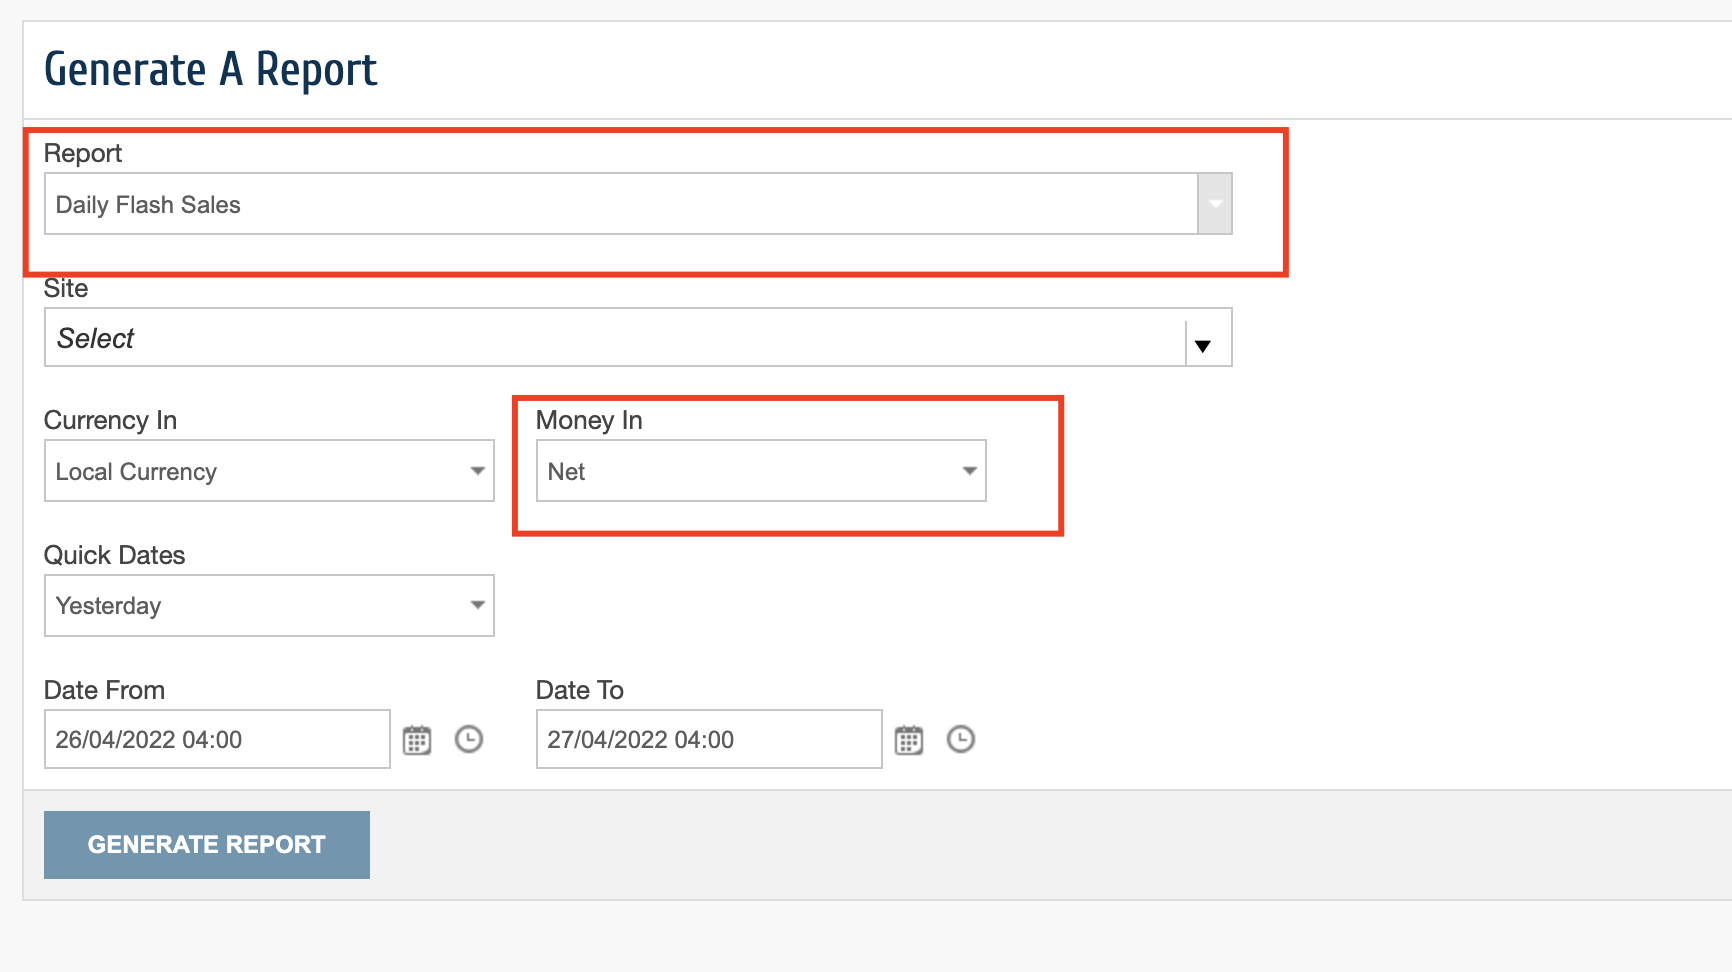The width and height of the screenshot is (1732, 972).
Task: Open the Report dropdown showing Daily Flash Sales
Action: tap(1214, 203)
